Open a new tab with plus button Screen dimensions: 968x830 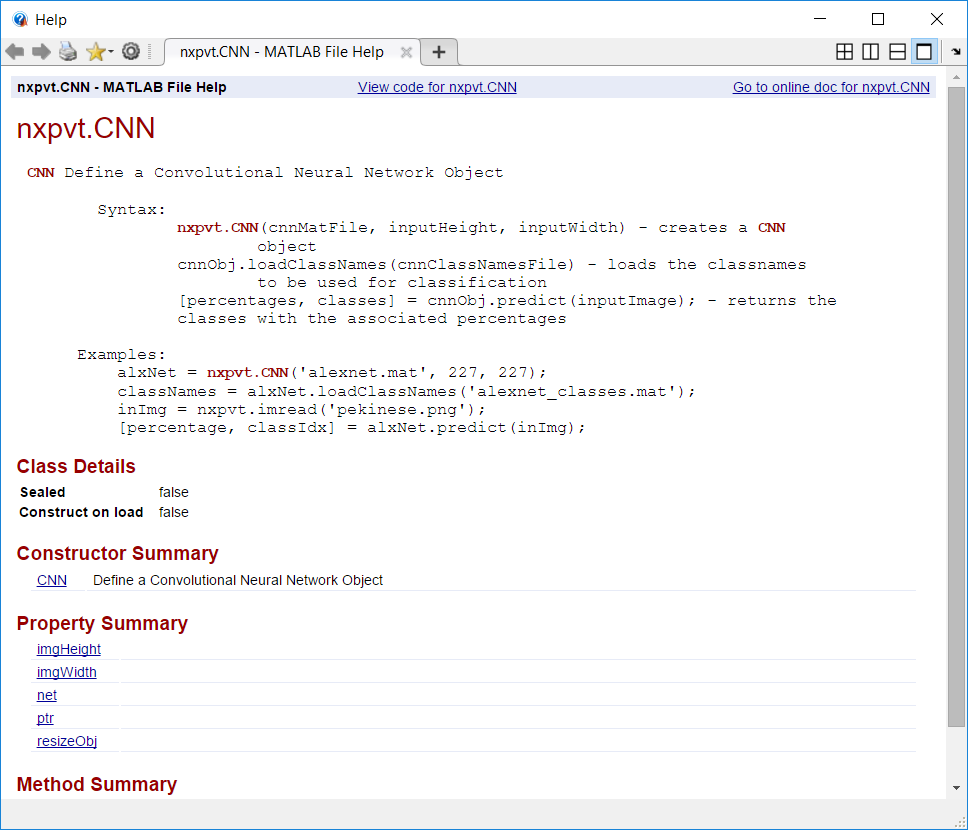click(439, 52)
